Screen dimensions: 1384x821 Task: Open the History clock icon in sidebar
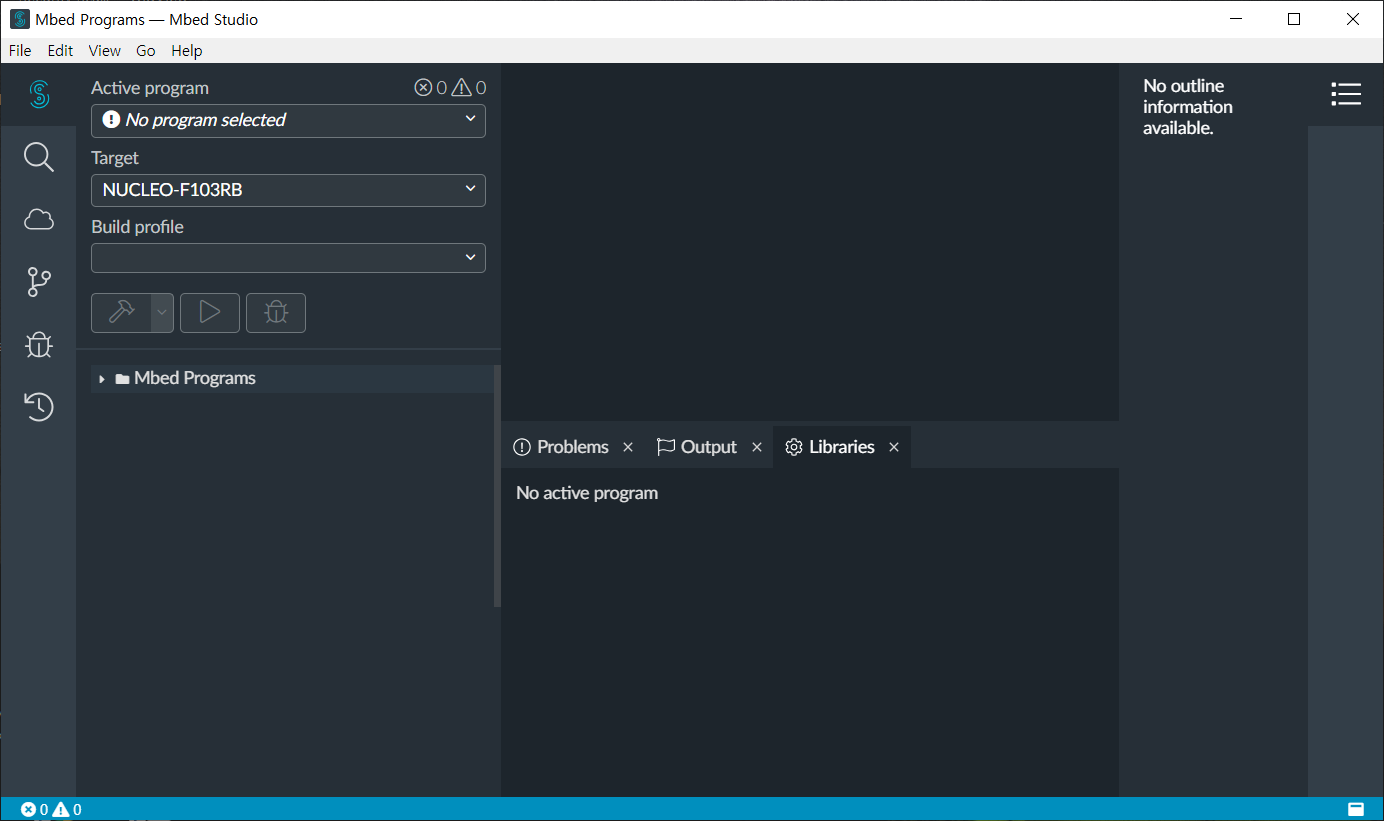(39, 407)
